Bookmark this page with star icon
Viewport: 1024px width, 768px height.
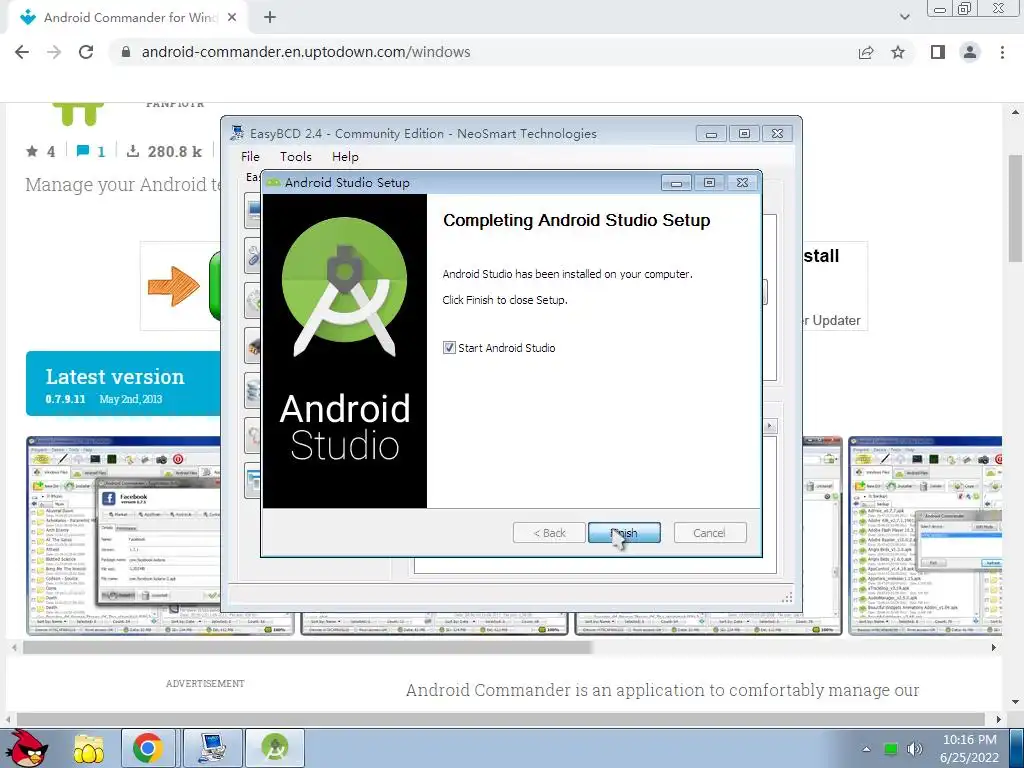point(898,52)
